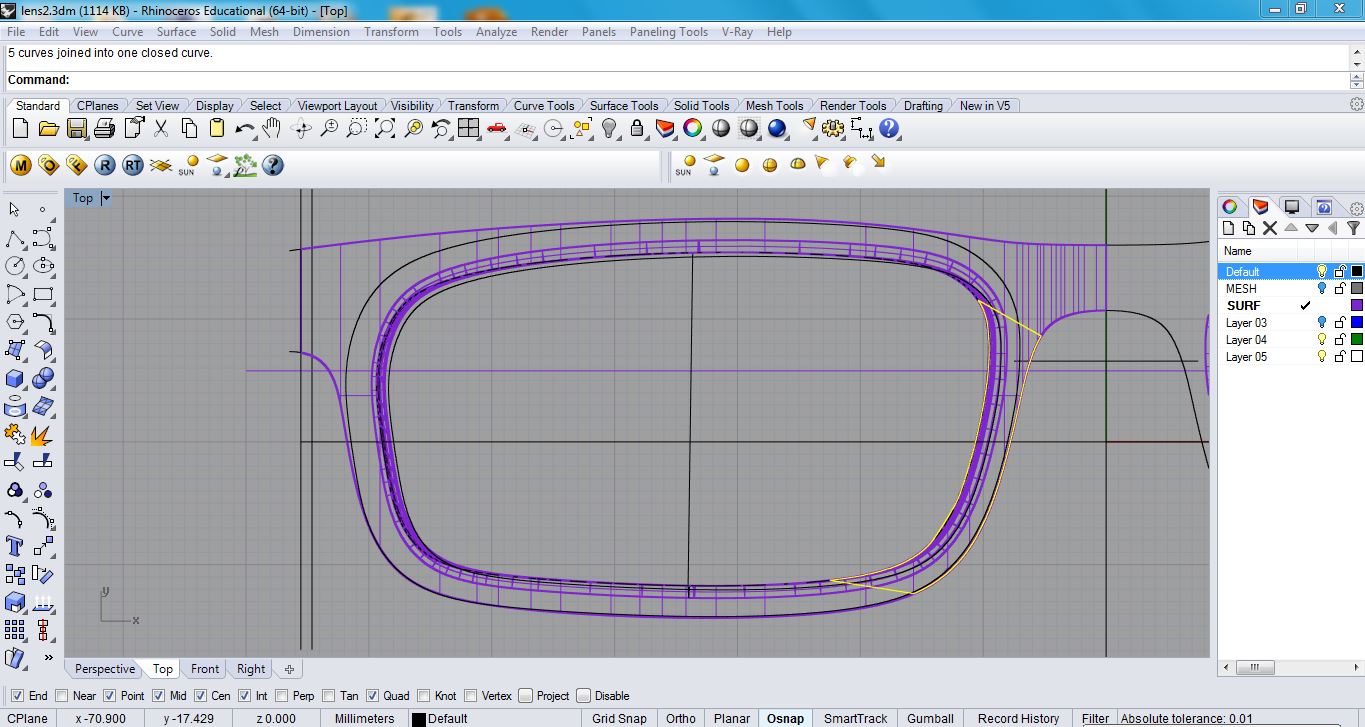The image size is (1365, 727).
Task: Change the SURF layer purple color swatch
Action: coord(1357,306)
